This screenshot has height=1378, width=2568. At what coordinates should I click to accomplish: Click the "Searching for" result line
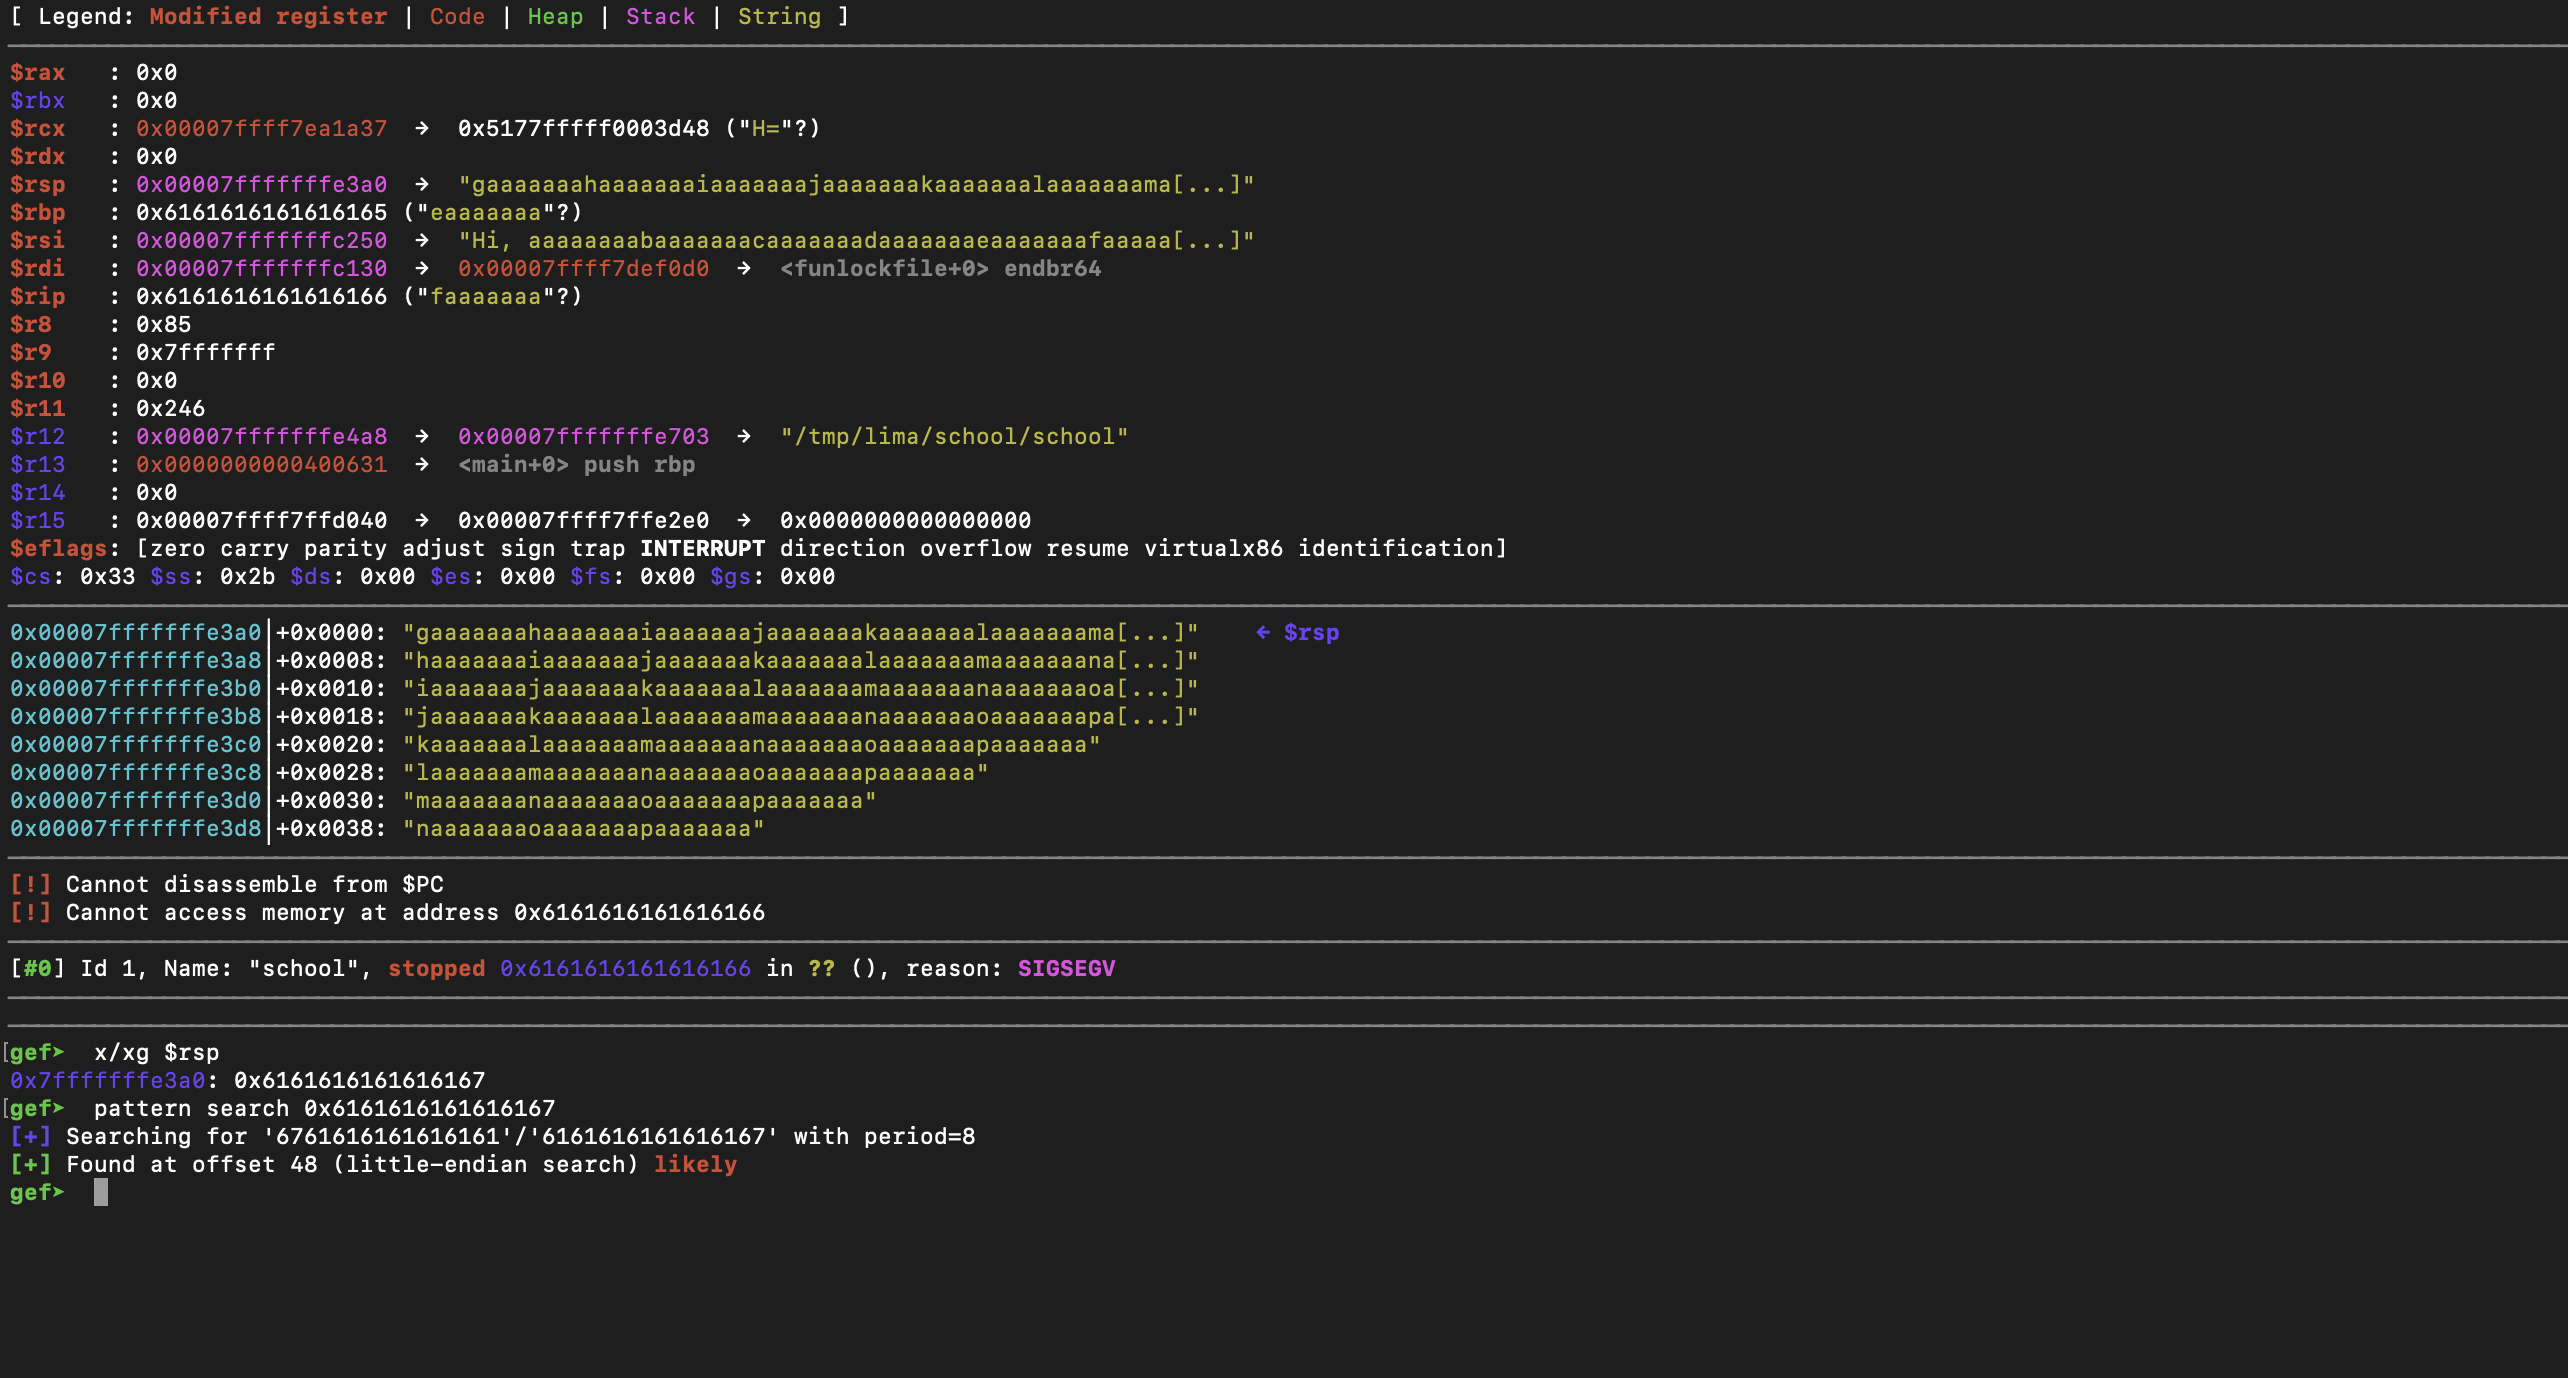coord(493,1137)
